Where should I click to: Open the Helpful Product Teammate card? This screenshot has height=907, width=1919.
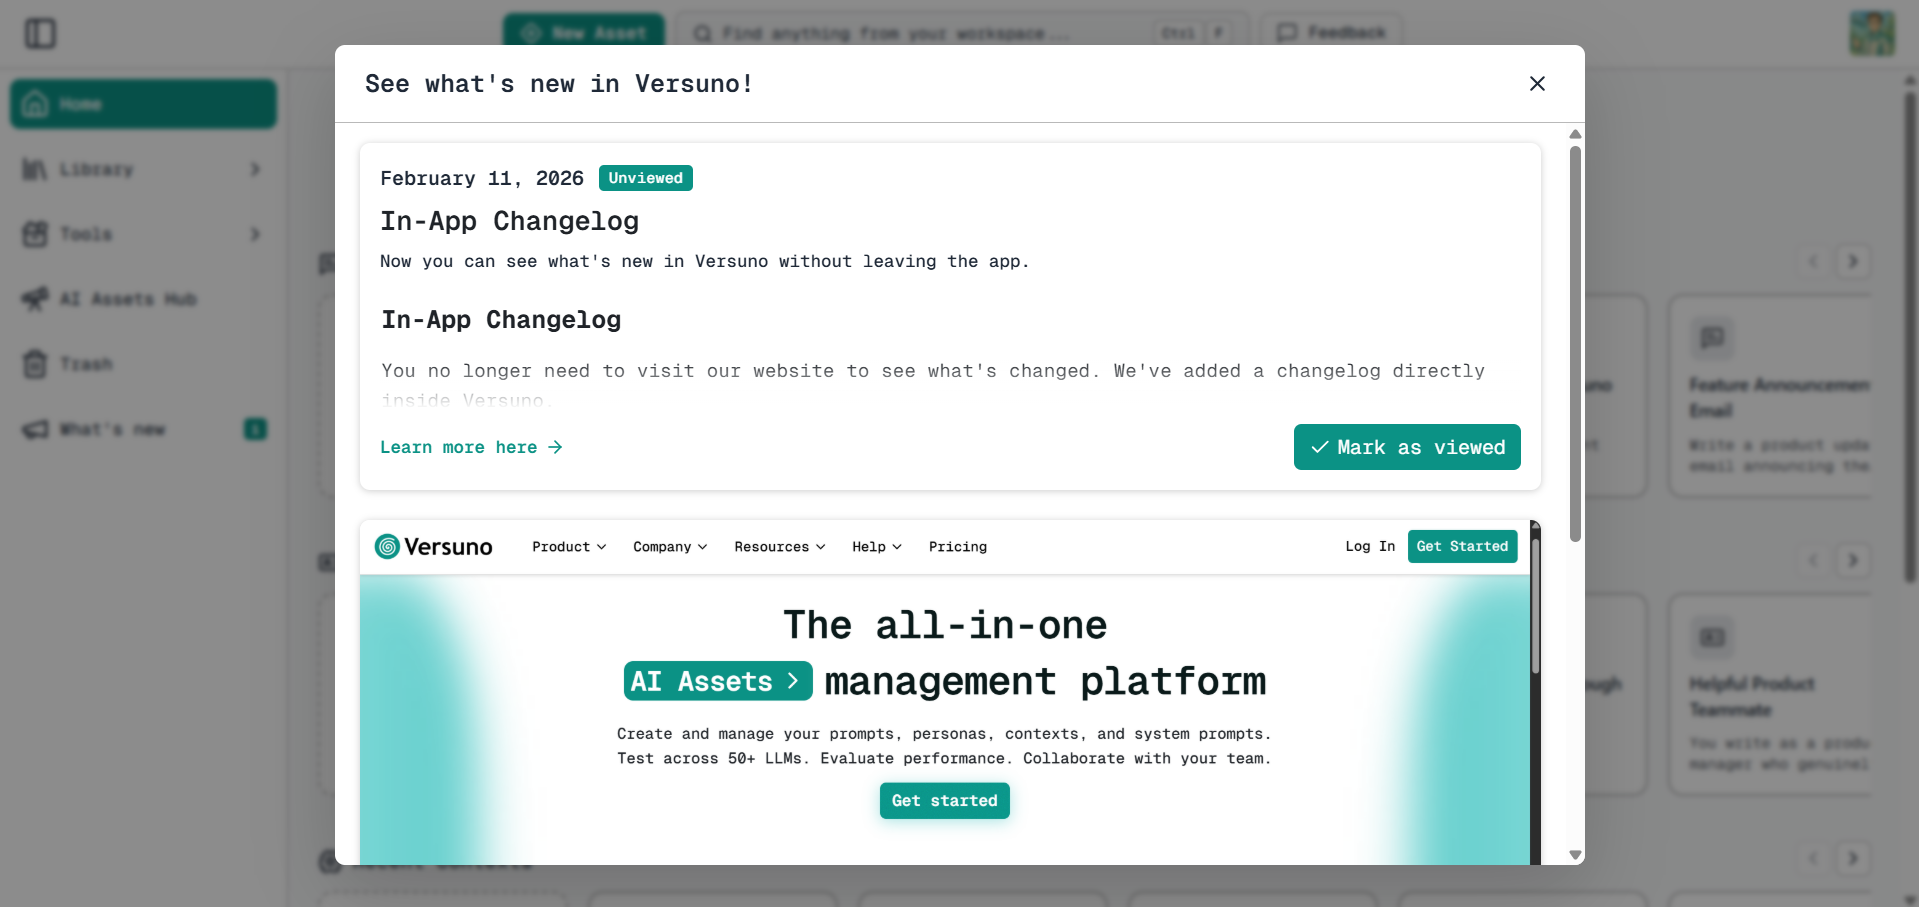pyautogui.click(x=1770, y=695)
